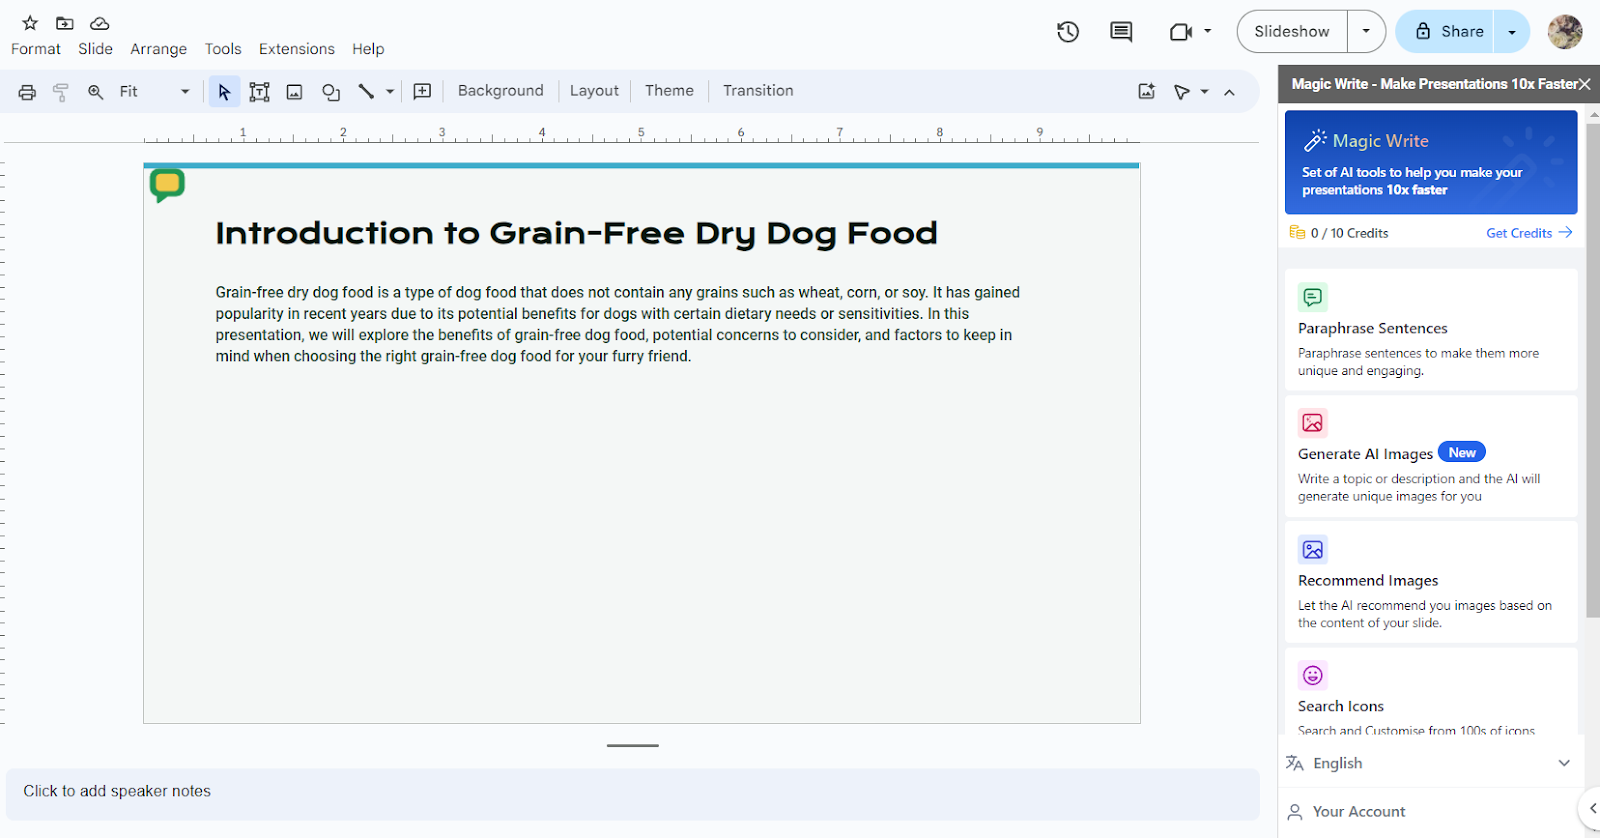
Task: Open the comments history icon
Action: [1121, 32]
